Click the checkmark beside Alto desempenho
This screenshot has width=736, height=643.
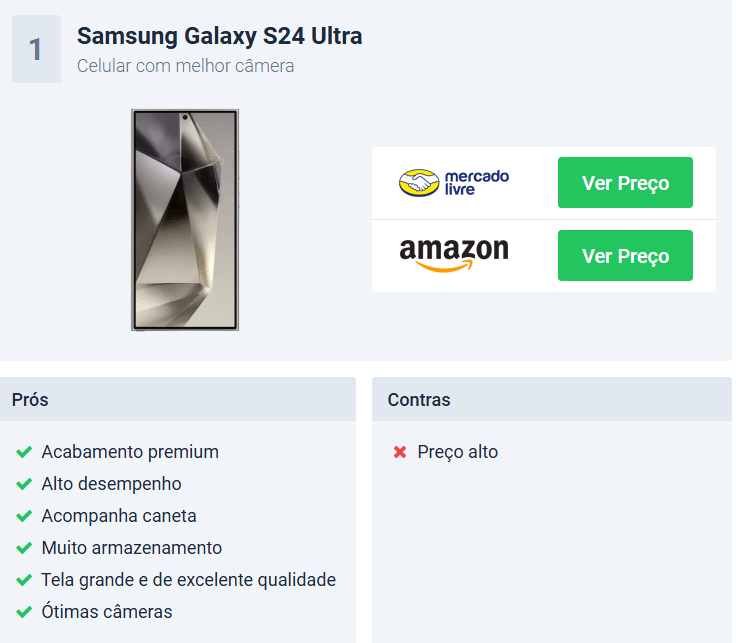(24, 484)
